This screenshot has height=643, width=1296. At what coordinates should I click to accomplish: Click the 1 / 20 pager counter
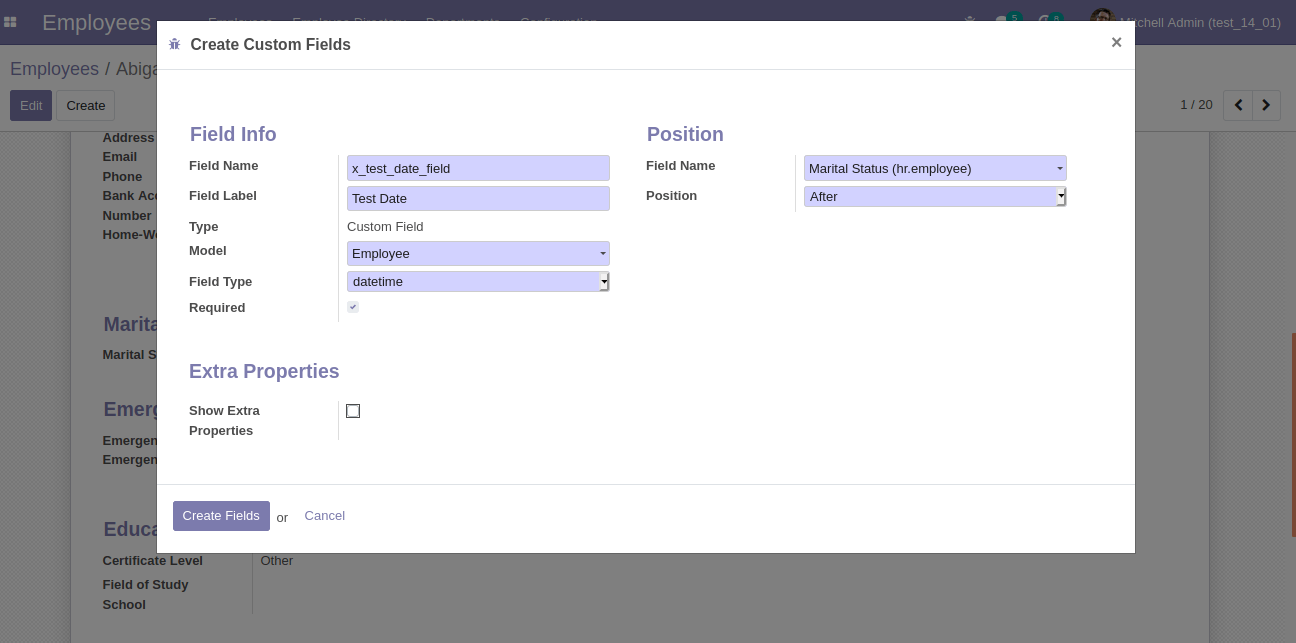click(x=1196, y=105)
